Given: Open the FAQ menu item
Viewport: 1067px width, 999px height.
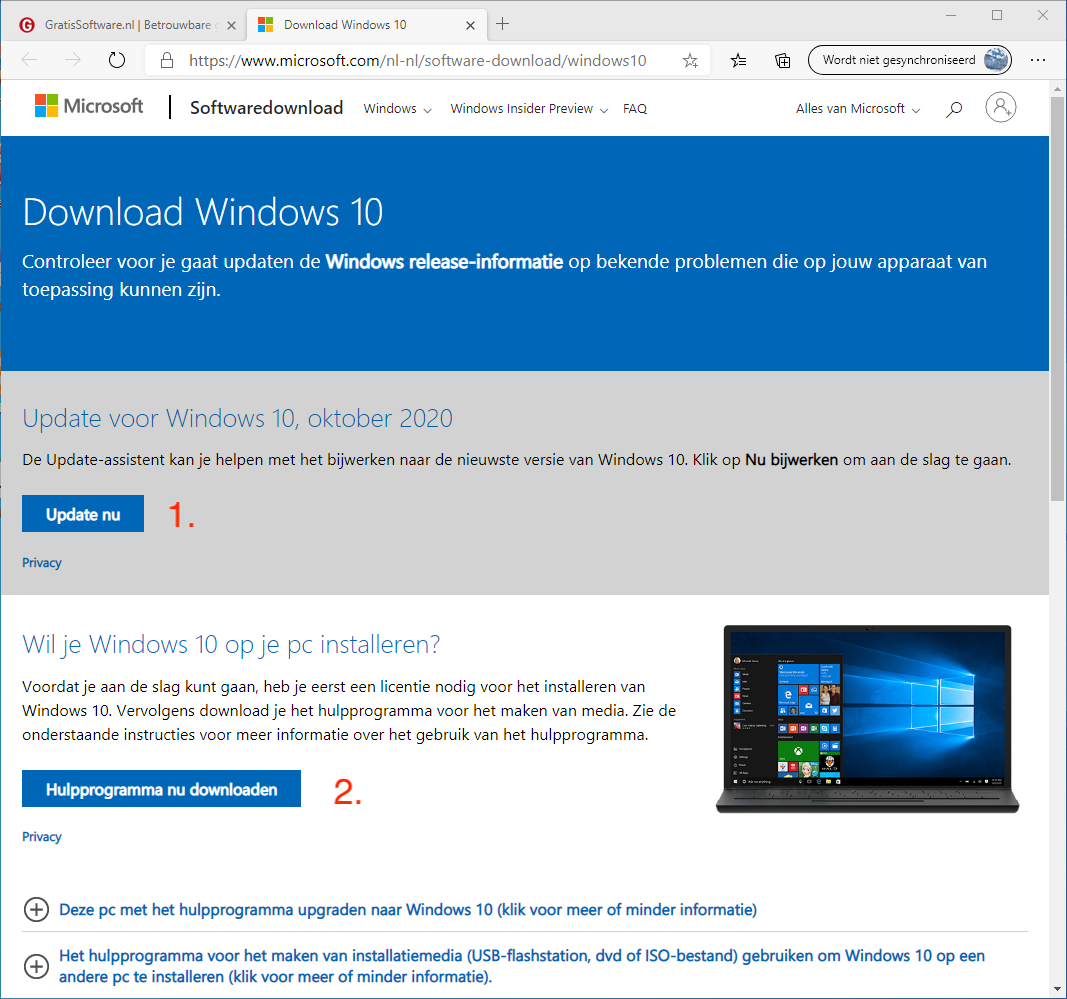Looking at the screenshot, I should tap(635, 109).
